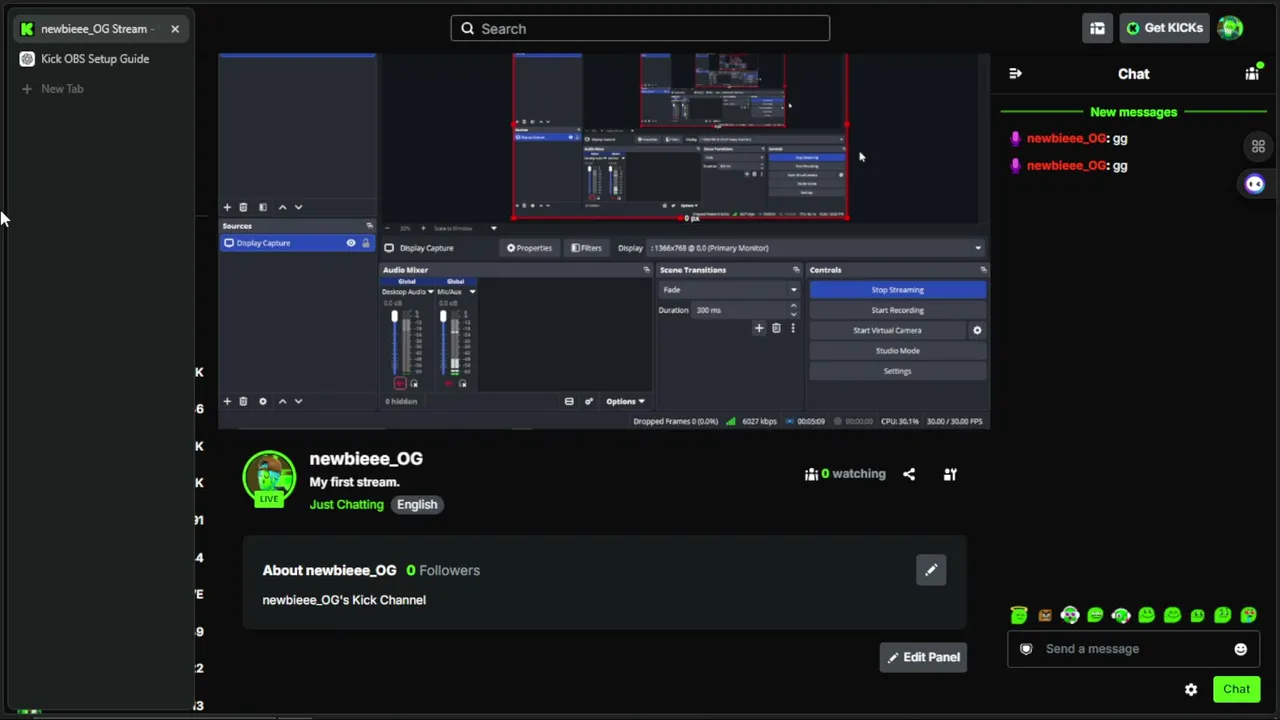Open chat settings gear icon

(1191, 689)
